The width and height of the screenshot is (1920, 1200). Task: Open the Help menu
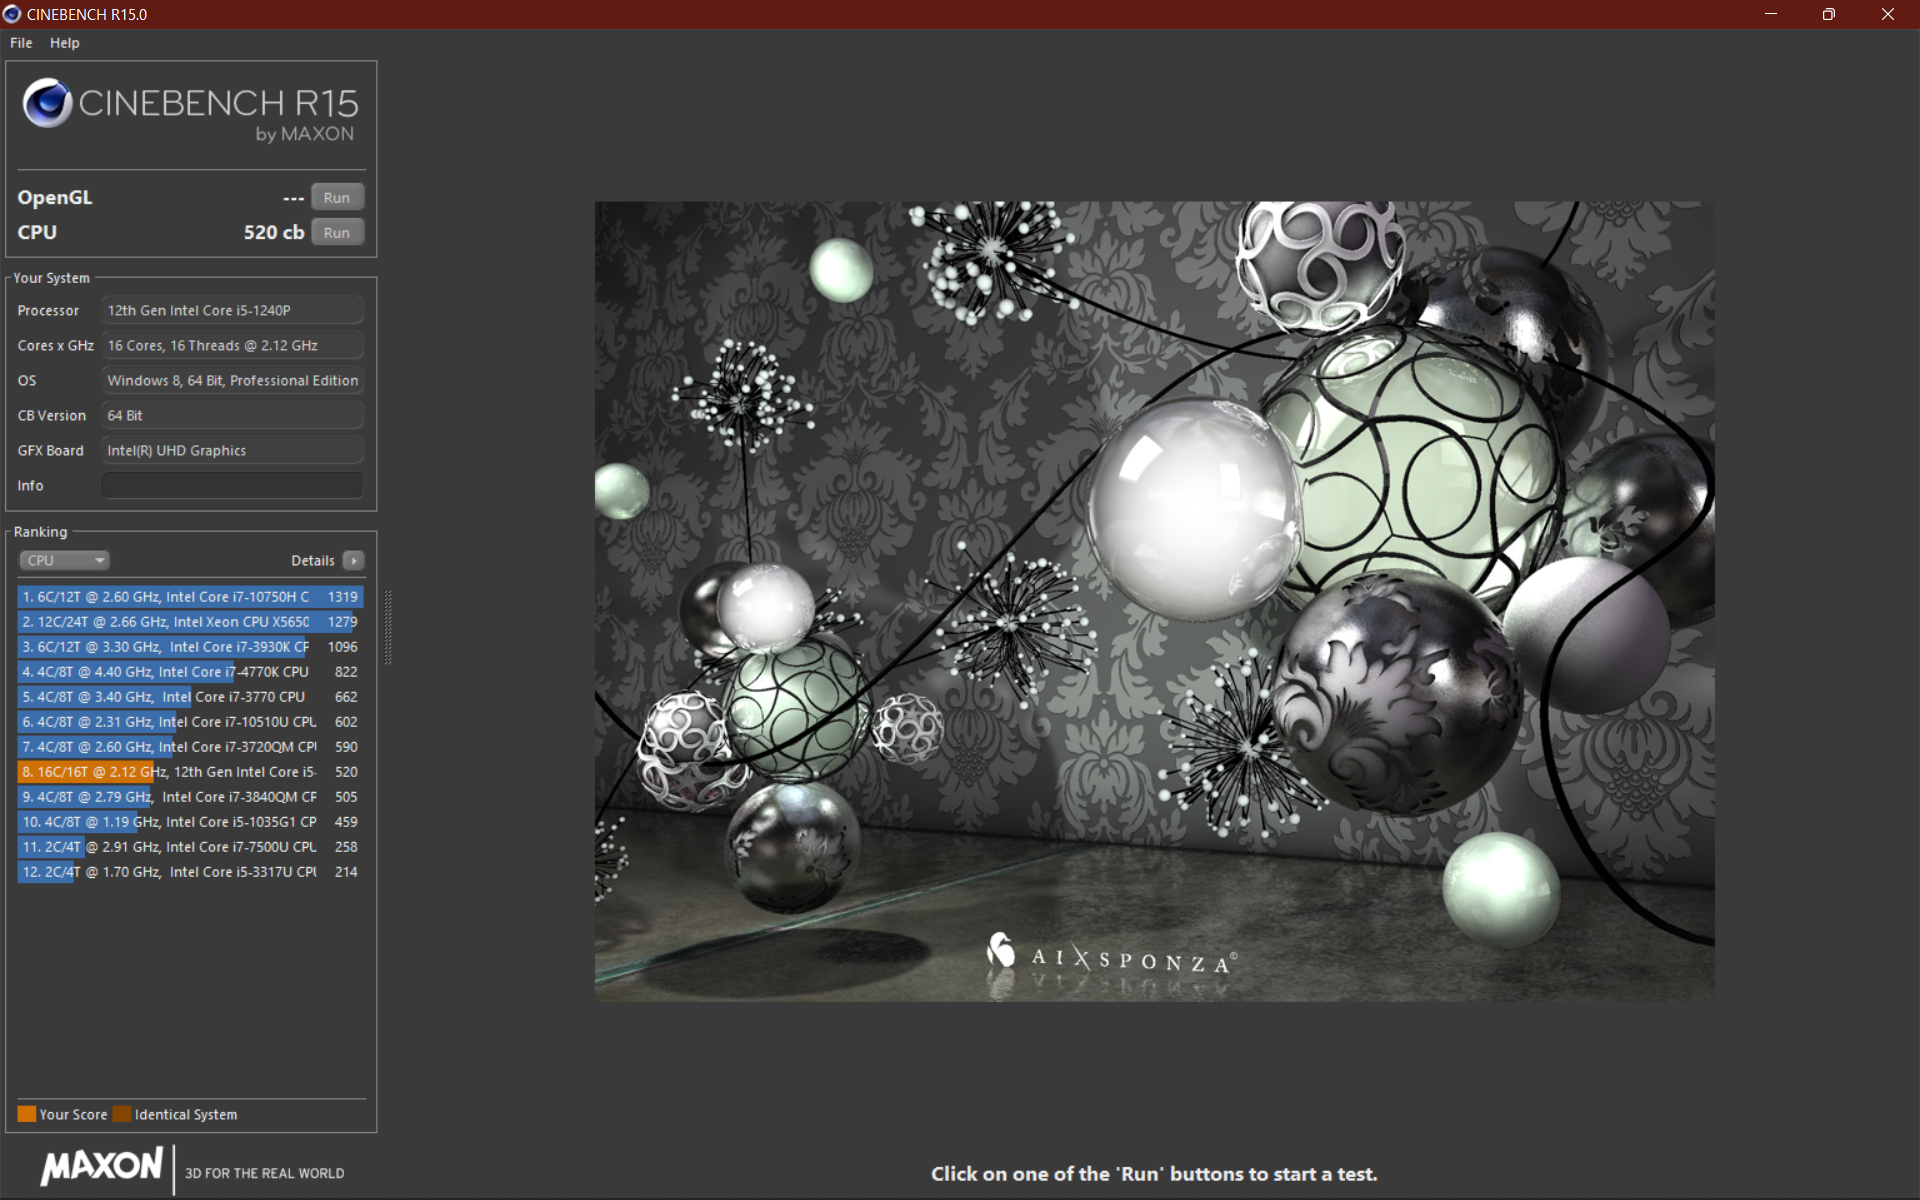[x=65, y=43]
